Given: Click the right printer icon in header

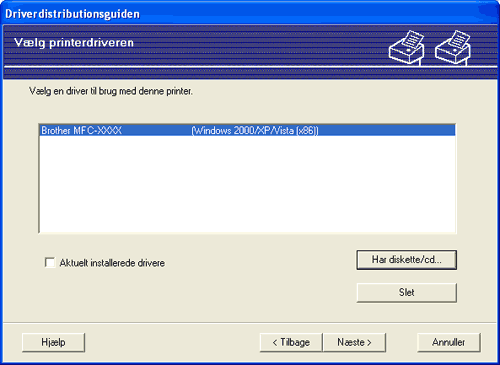Looking at the screenshot, I should click(453, 47).
